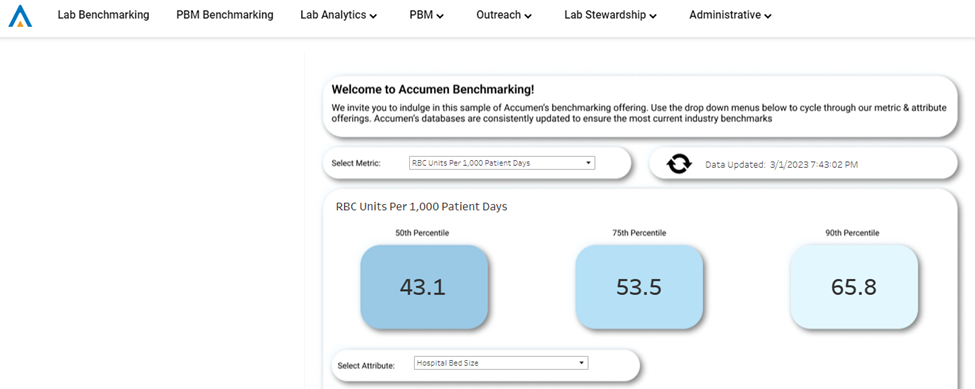Click the Welcome to Accumen Benchmarking heading
The width and height of the screenshot is (975, 389).
[x=432, y=89]
